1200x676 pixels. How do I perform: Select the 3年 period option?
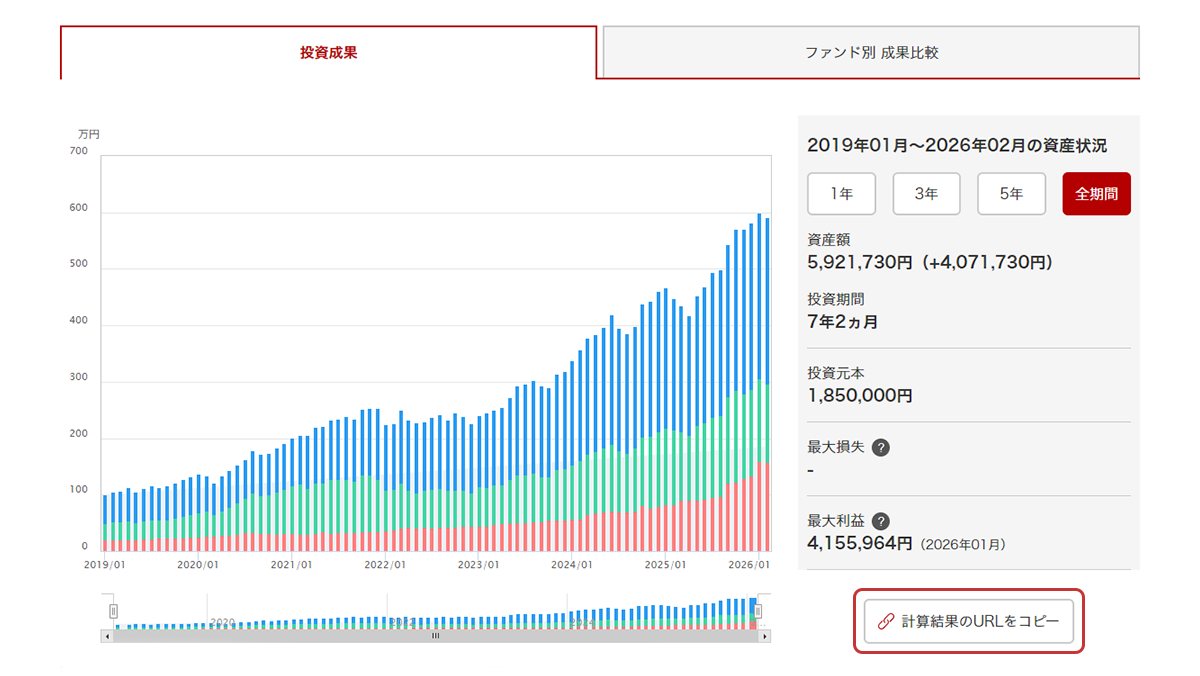(x=926, y=194)
